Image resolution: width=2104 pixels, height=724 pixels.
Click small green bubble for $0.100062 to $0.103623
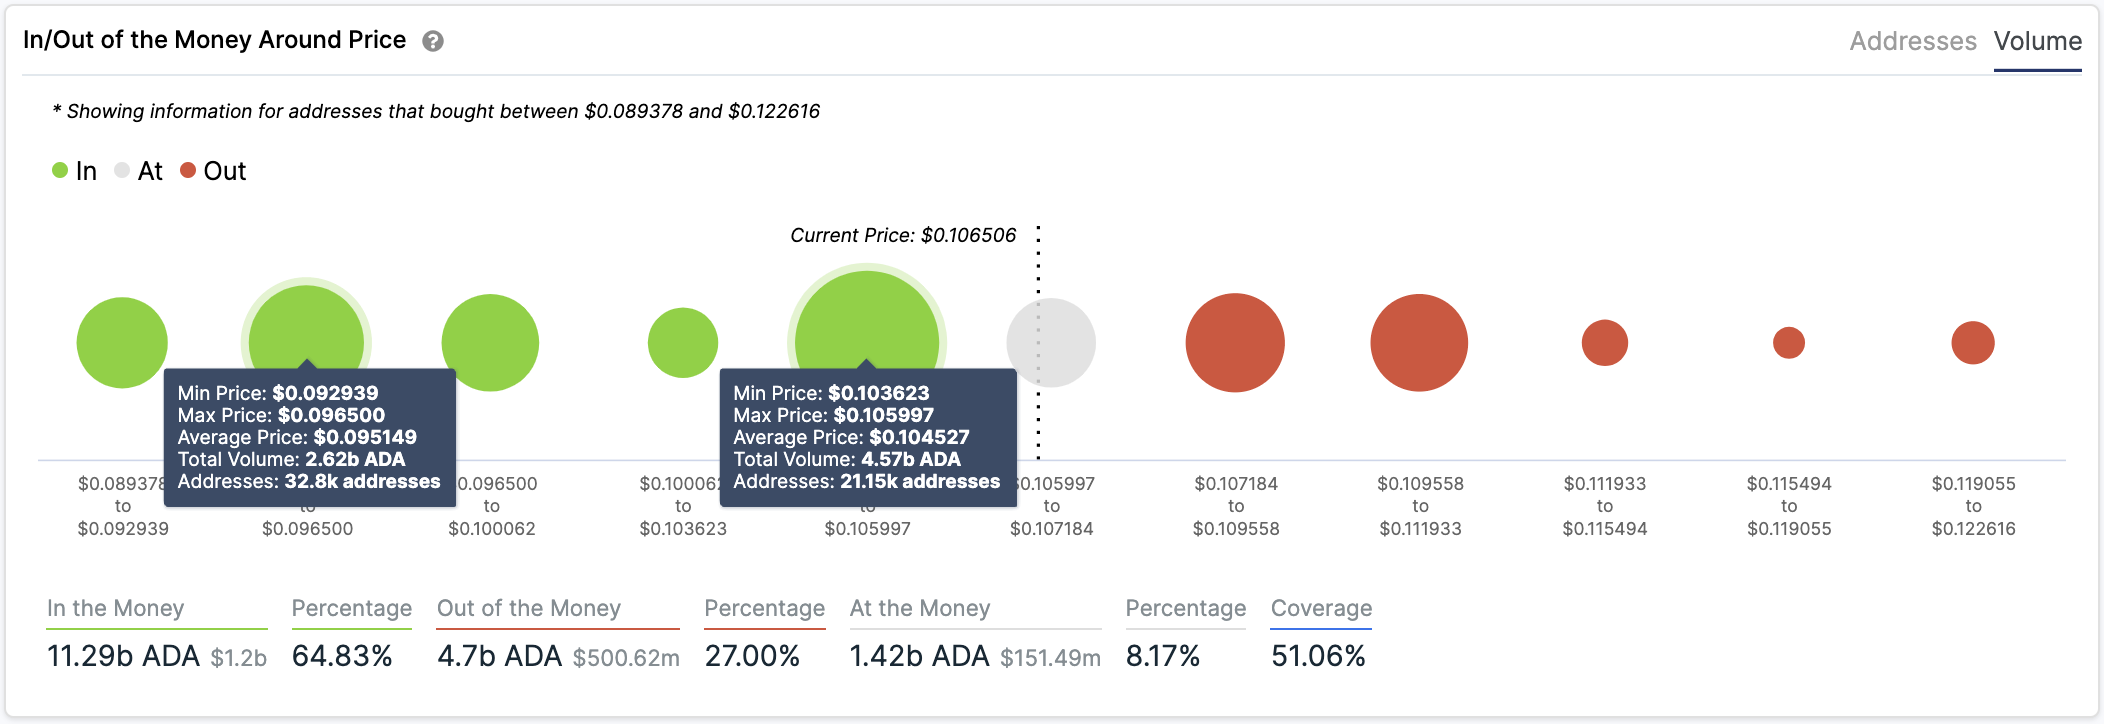683,342
